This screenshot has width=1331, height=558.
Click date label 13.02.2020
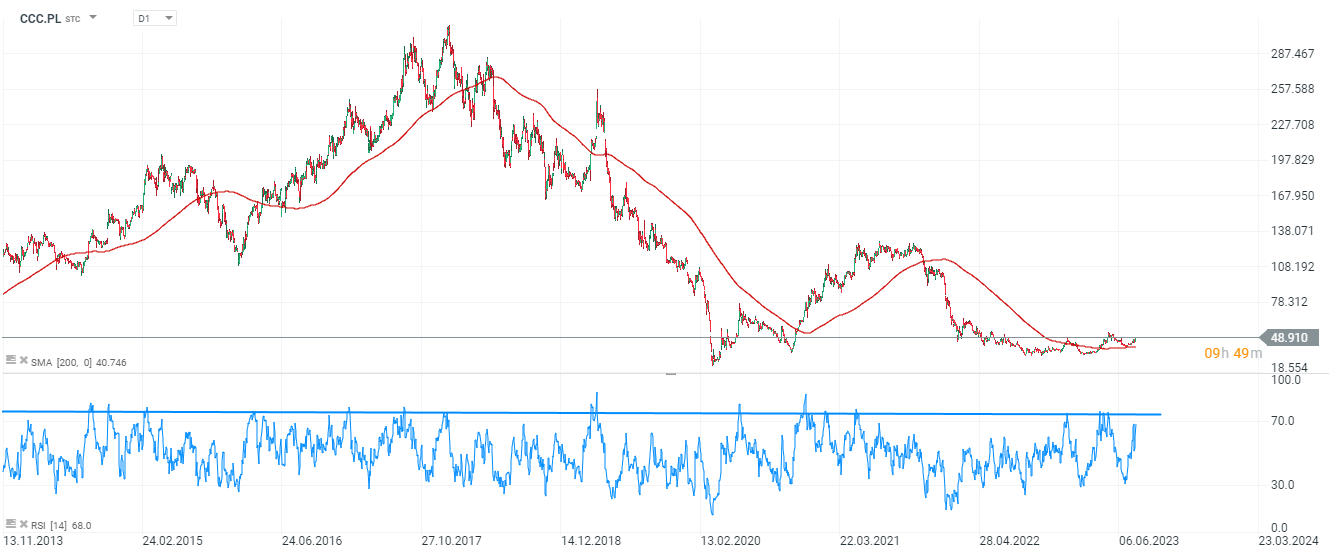click(x=731, y=541)
